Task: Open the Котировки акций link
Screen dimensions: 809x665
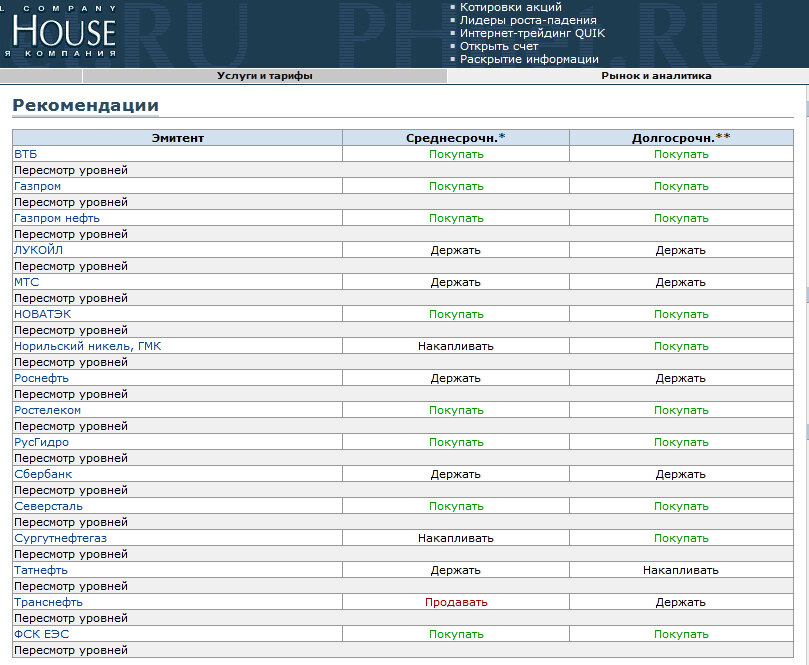Action: tap(511, 7)
